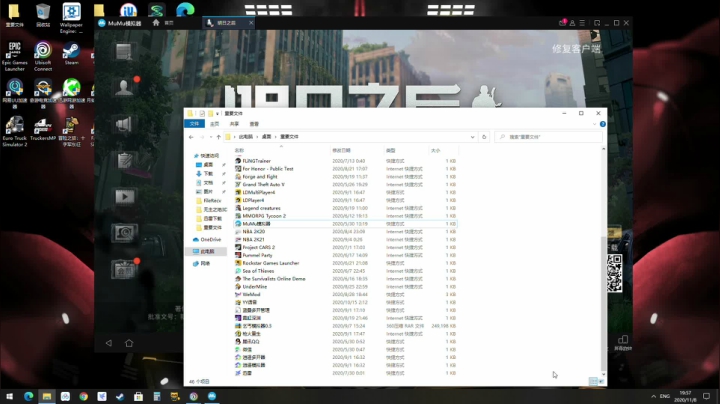Click the speaker announcement icon in the game sidebar
The width and height of the screenshot is (720, 404).
tap(124, 124)
